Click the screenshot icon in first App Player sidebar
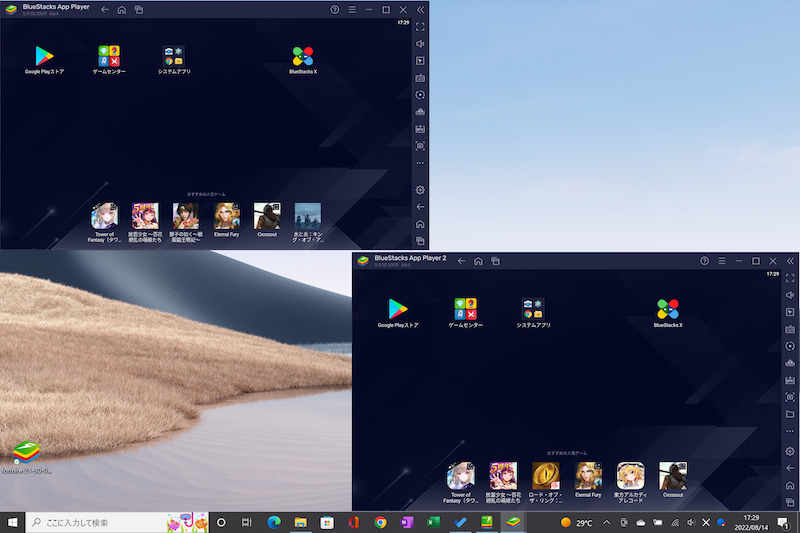800x533 pixels. coord(420,146)
